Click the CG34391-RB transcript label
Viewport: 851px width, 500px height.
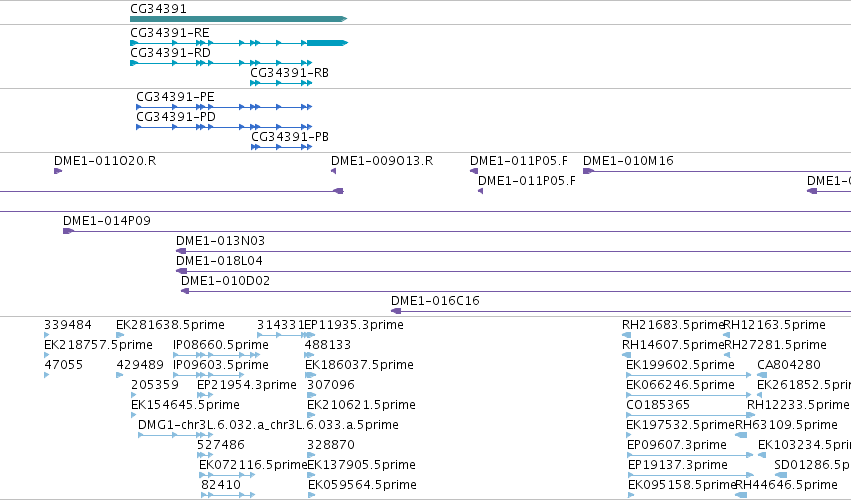(289, 73)
